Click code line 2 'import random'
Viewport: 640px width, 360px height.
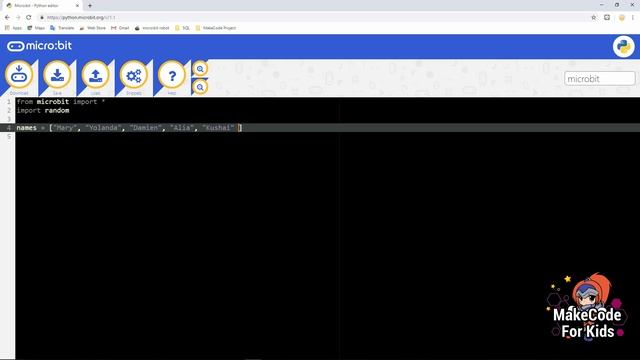pyautogui.click(x=43, y=111)
